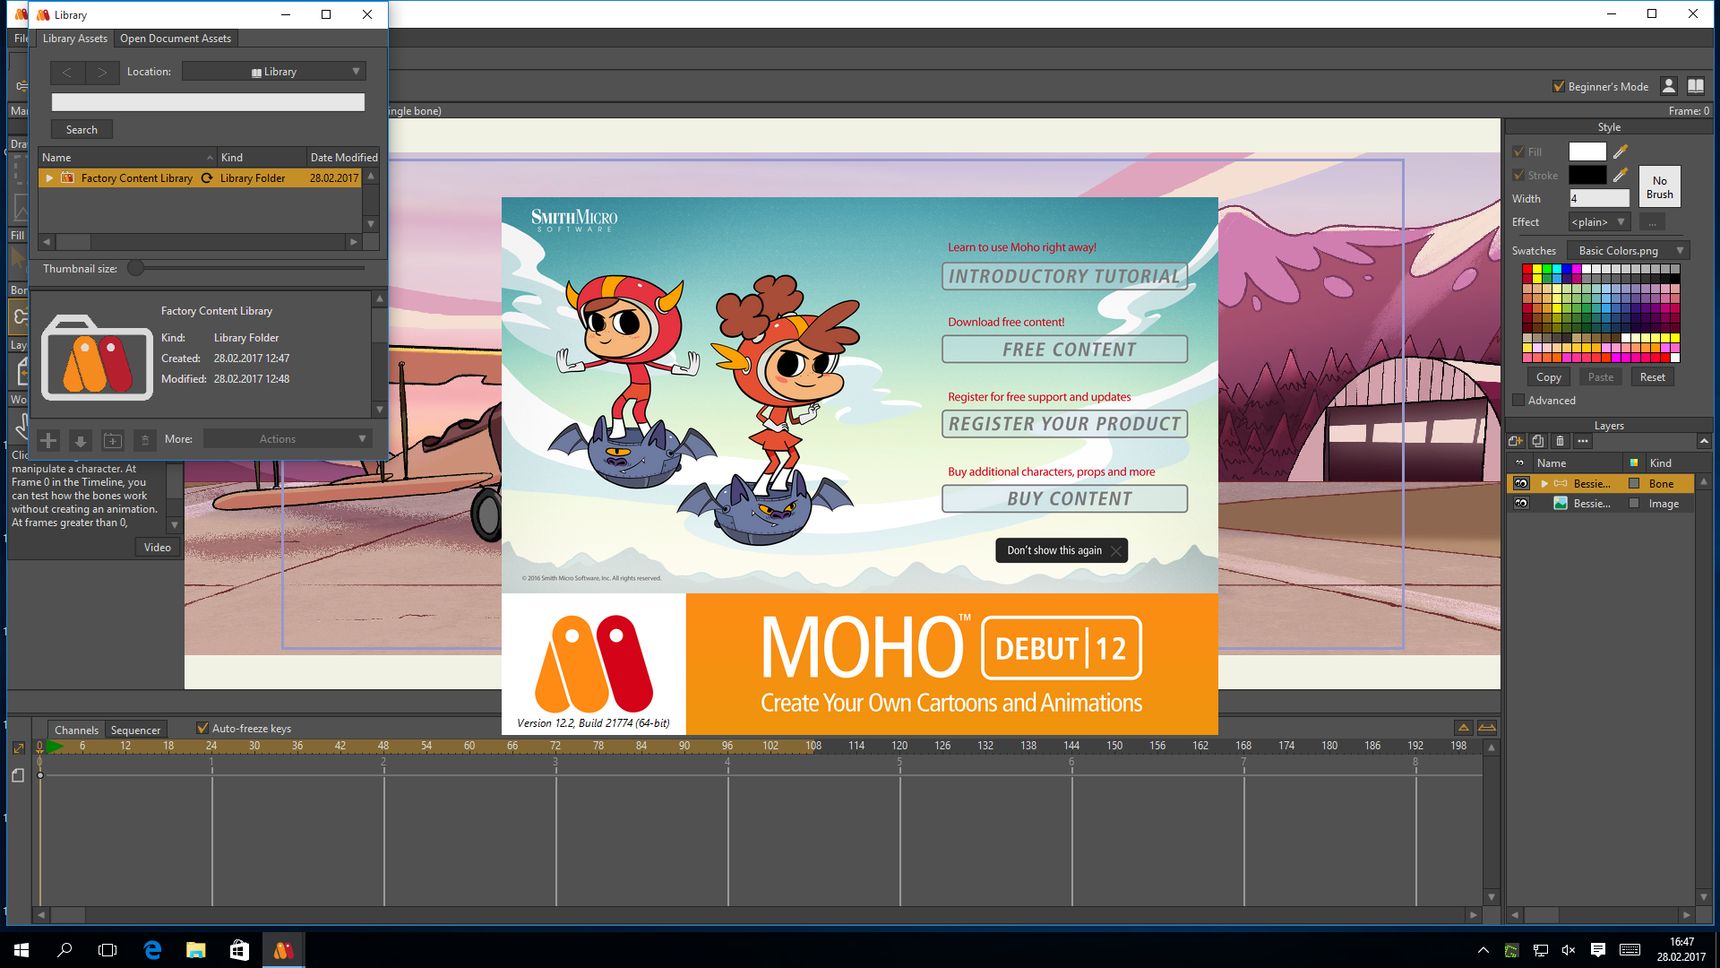The height and width of the screenshot is (968, 1720).
Task: Open the More Actions dropdown in Library
Action: click(288, 439)
